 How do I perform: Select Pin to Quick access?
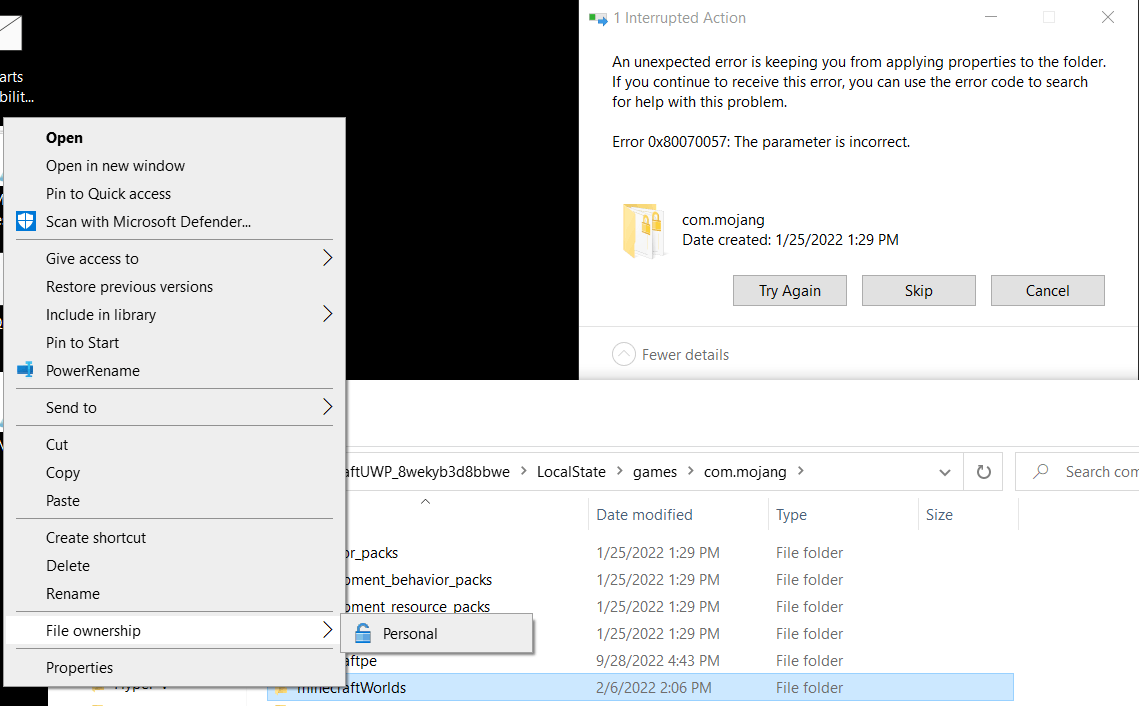click(106, 193)
